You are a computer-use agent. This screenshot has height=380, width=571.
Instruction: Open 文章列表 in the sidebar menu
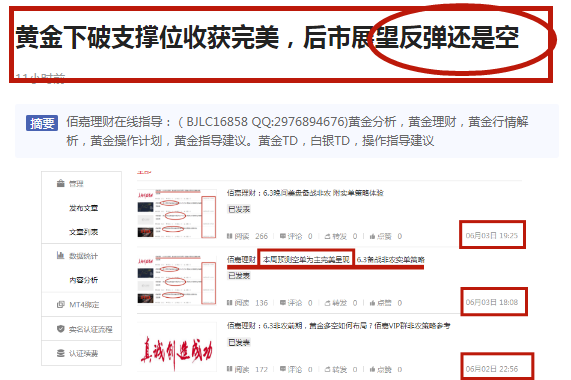83,232
